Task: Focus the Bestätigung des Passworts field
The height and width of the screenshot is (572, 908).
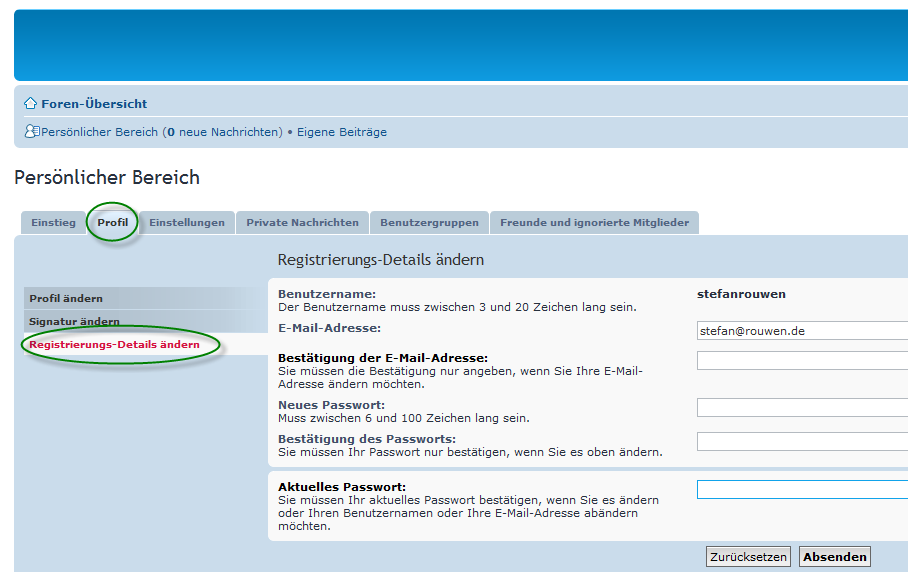Action: pos(802,441)
